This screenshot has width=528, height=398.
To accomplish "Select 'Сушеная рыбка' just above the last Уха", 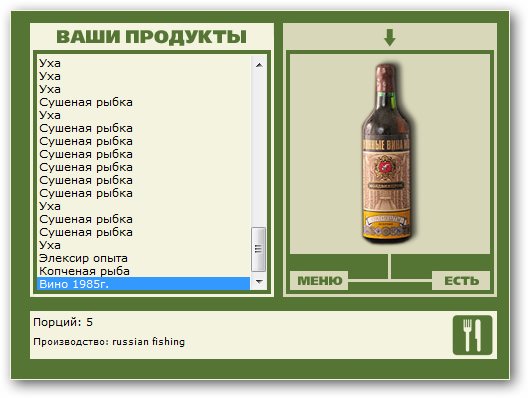I will (x=143, y=232).
